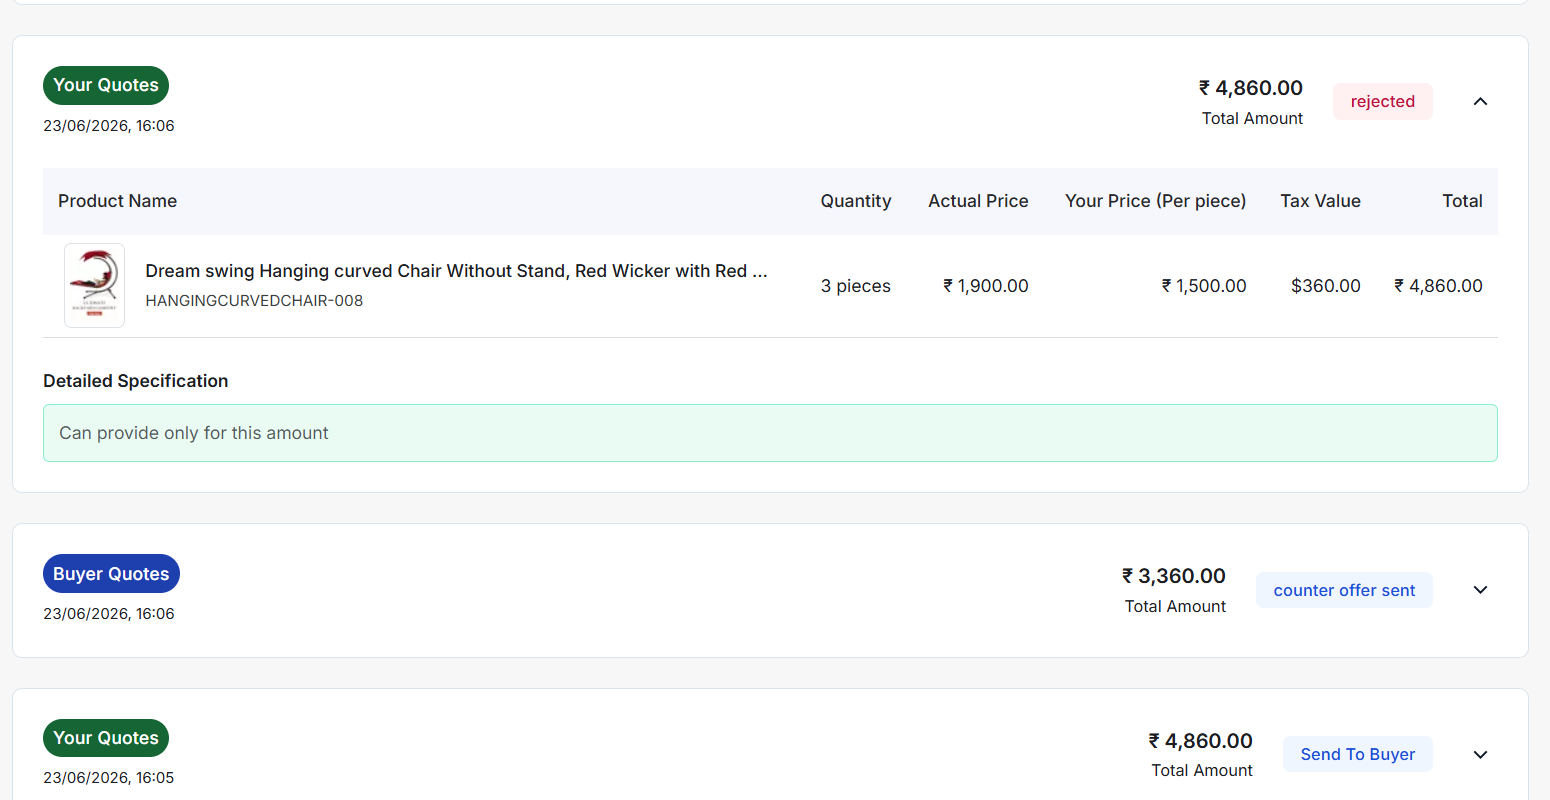The height and width of the screenshot is (800, 1550).
Task: Click the Can provide only for this amount box
Action: point(770,433)
